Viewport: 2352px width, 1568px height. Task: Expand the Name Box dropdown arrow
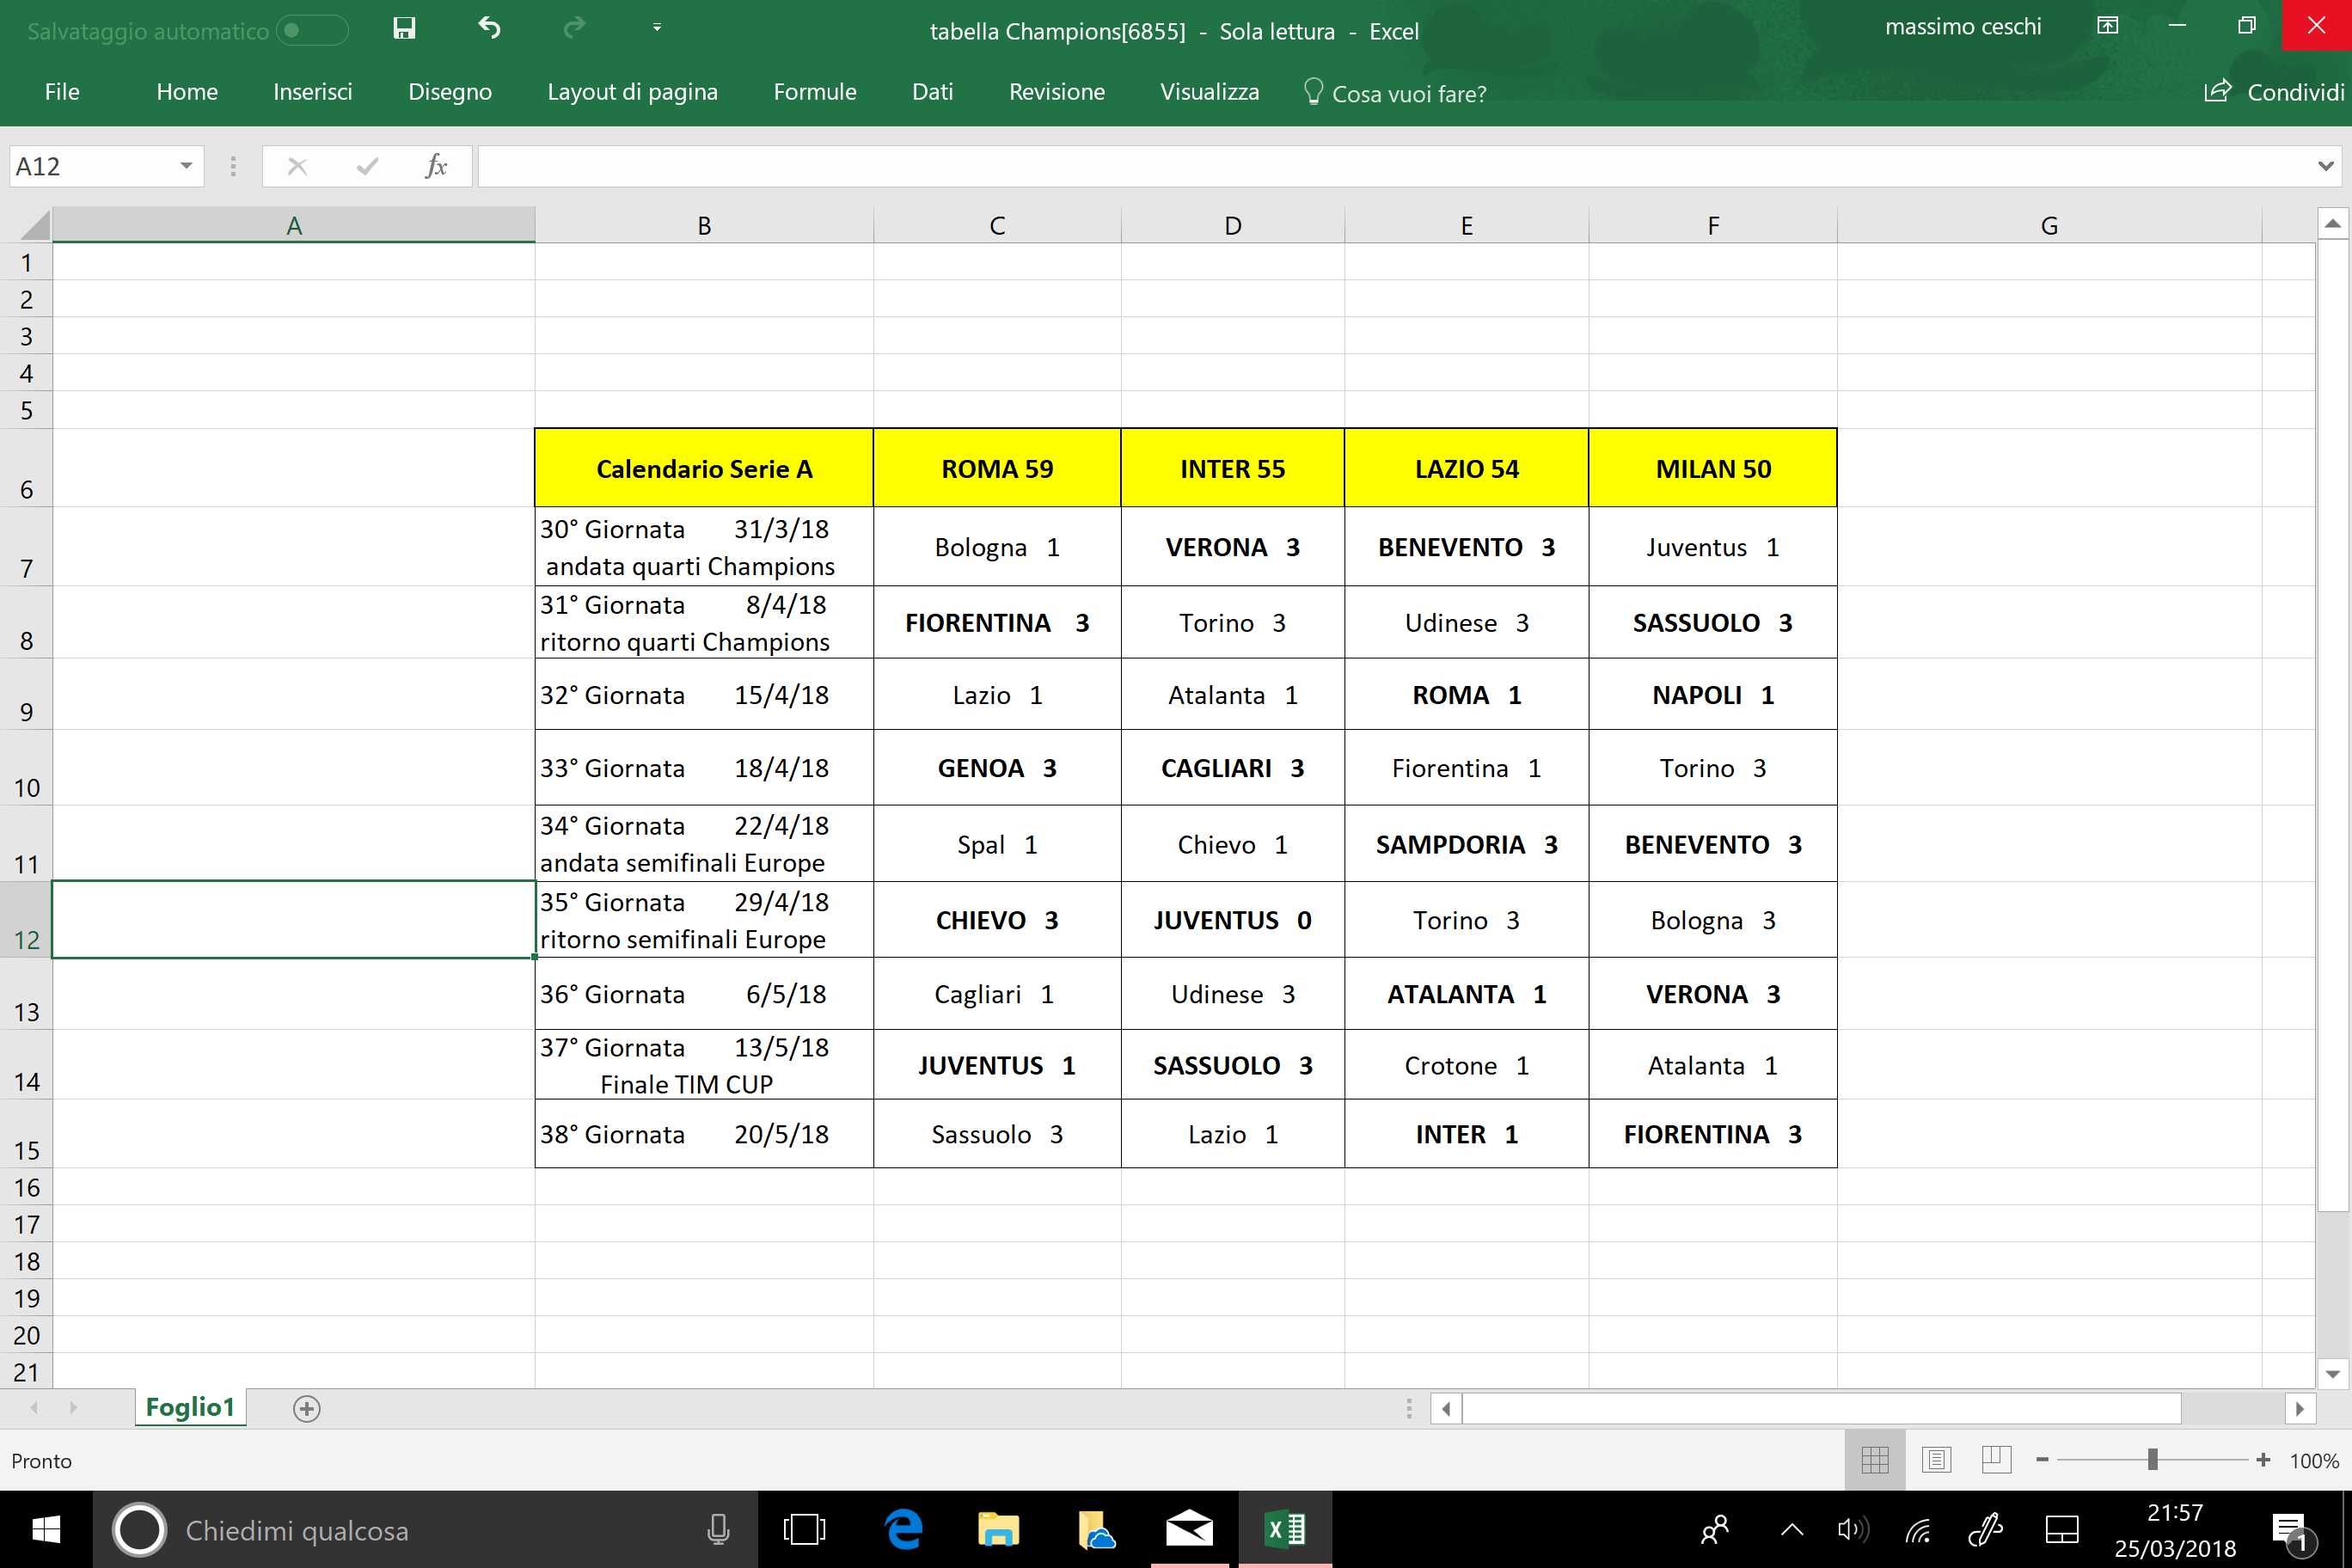(x=186, y=166)
